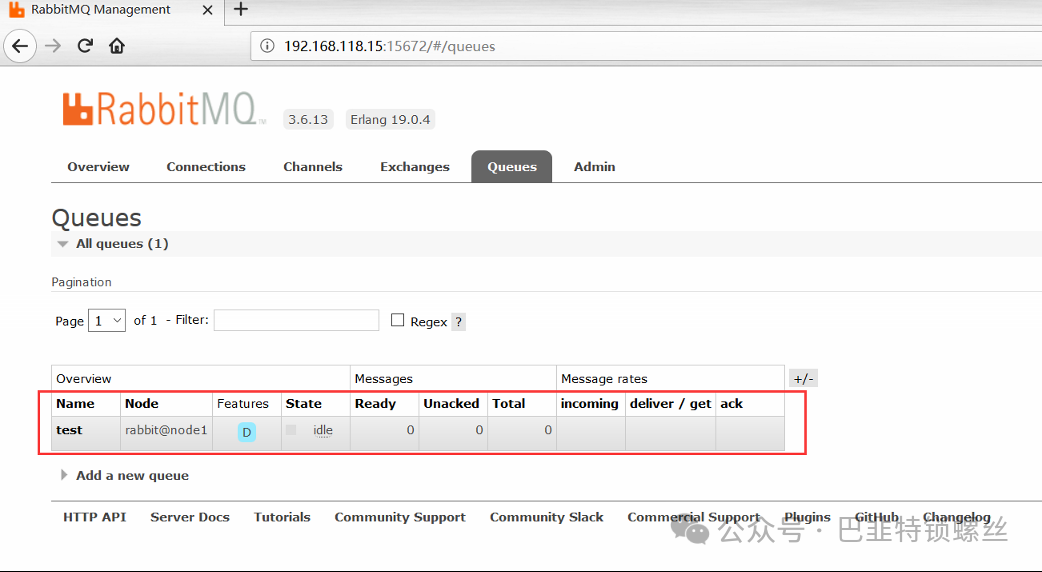Open a new browser tab with plus icon

241,9
